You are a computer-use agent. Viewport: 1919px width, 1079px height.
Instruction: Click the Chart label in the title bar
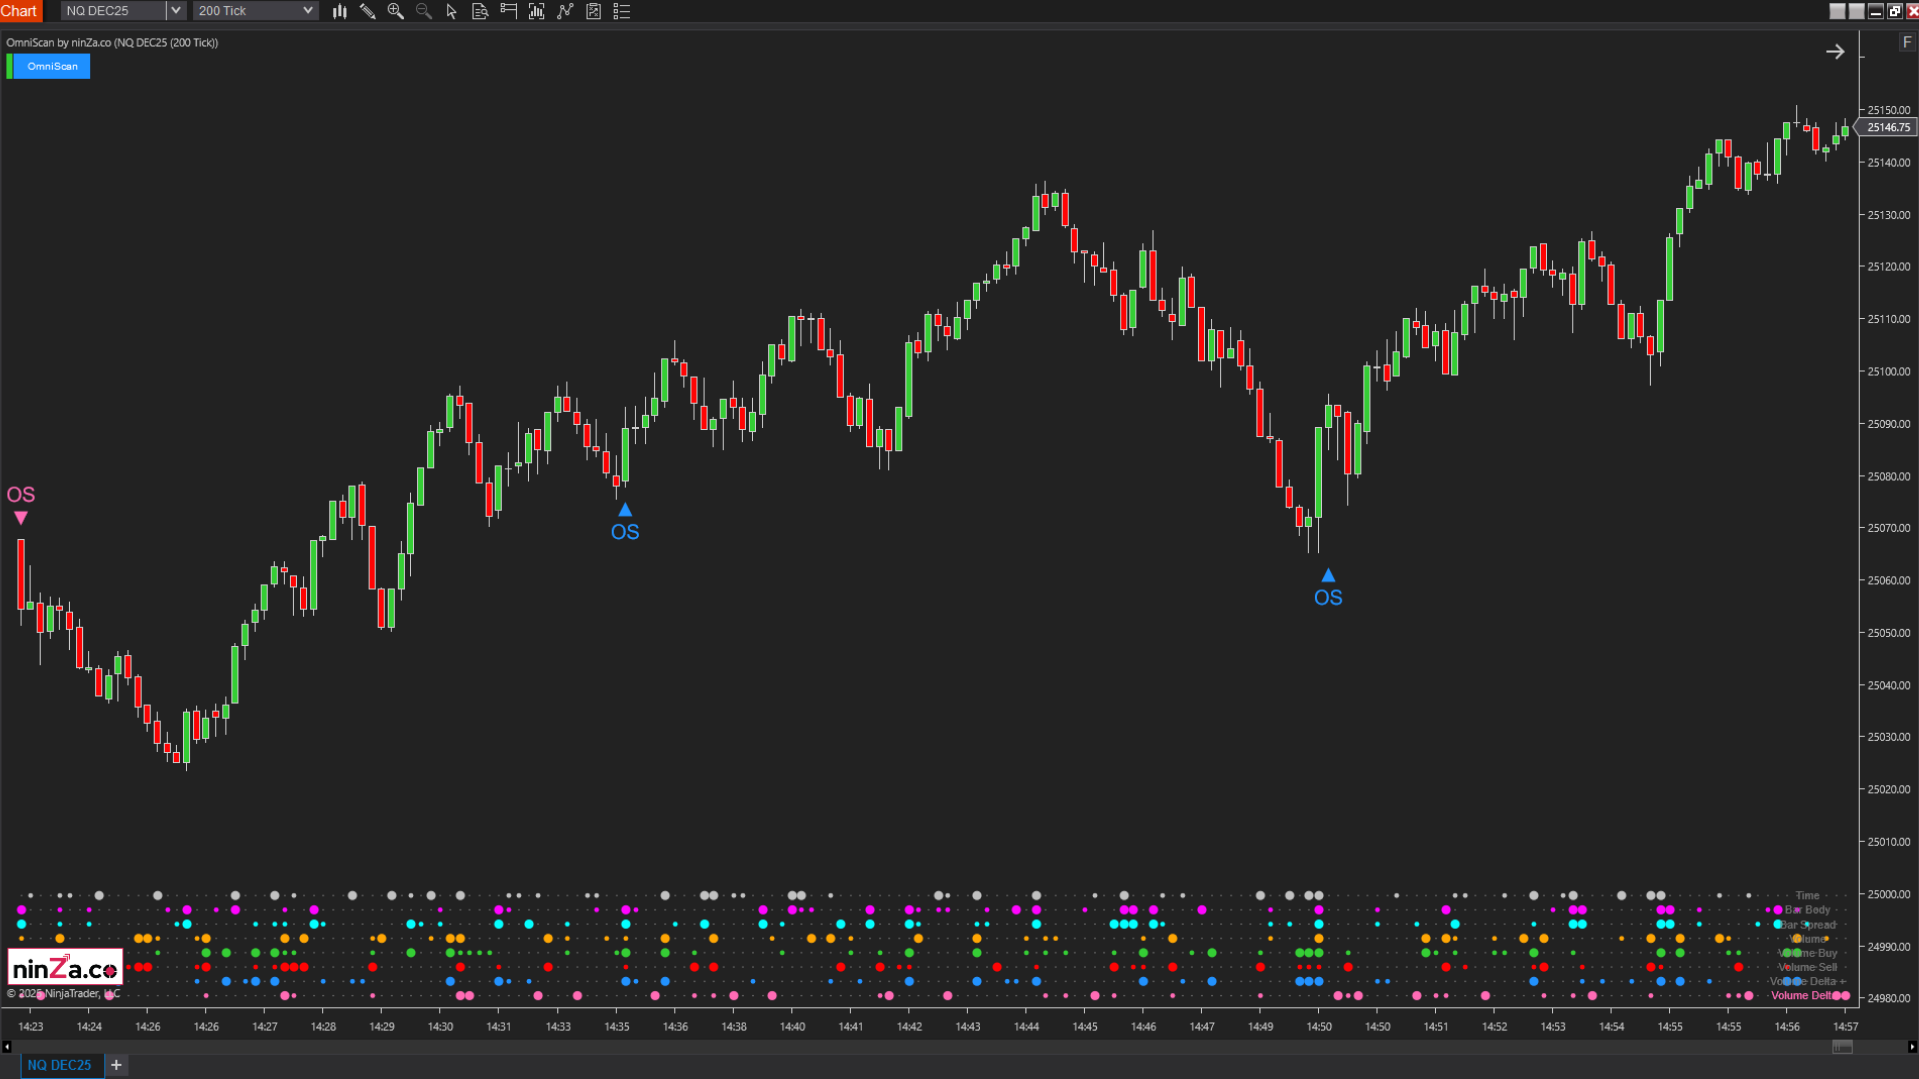click(x=20, y=11)
